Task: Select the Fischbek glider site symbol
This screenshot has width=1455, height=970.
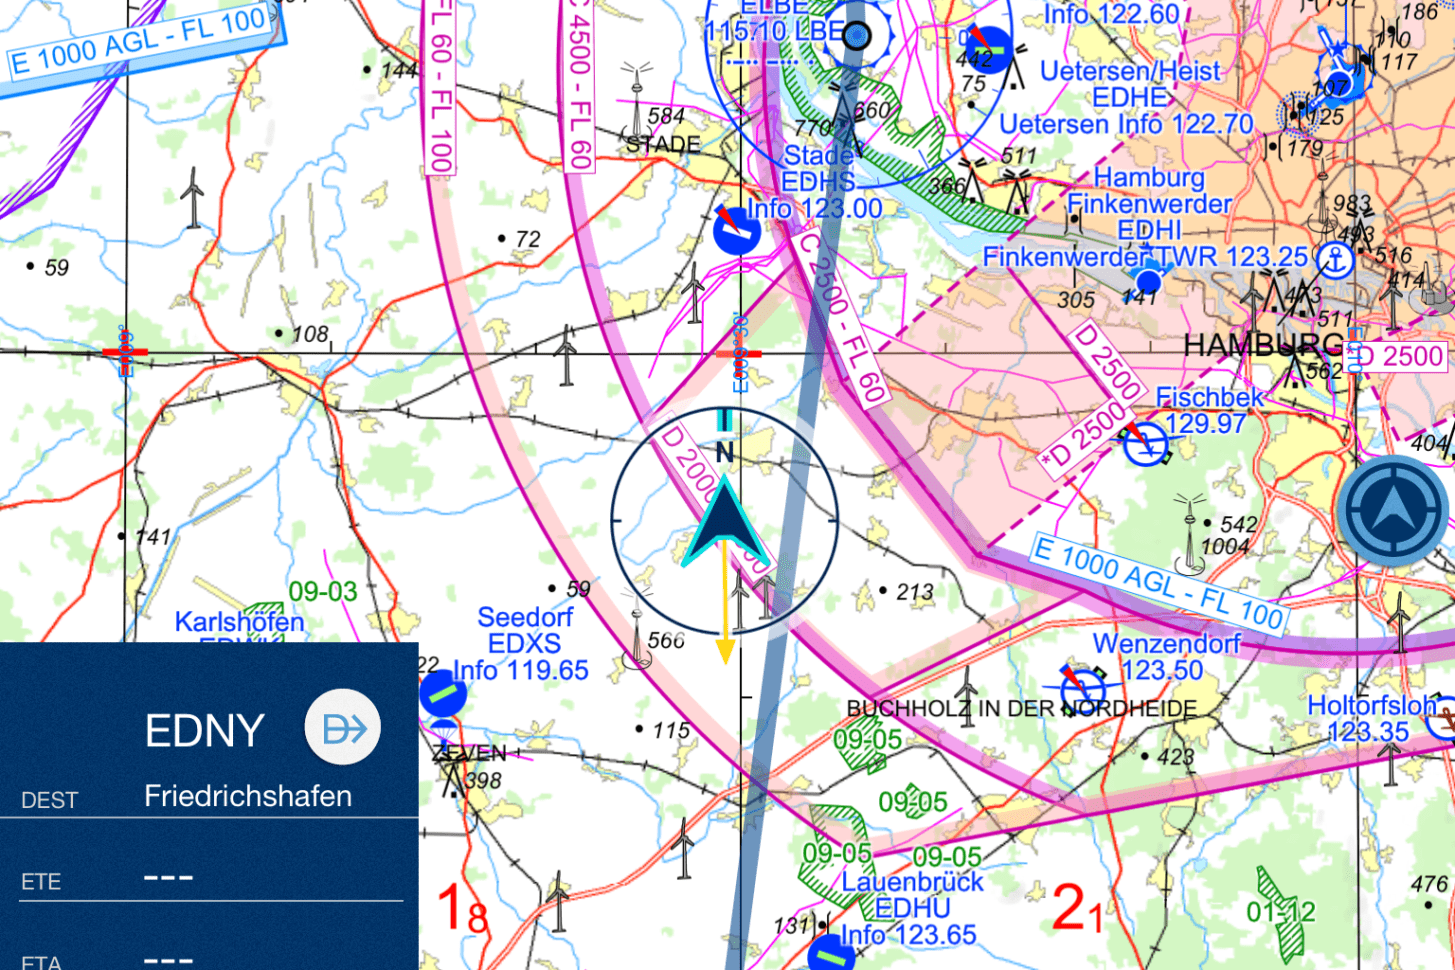Action: (x=1146, y=443)
